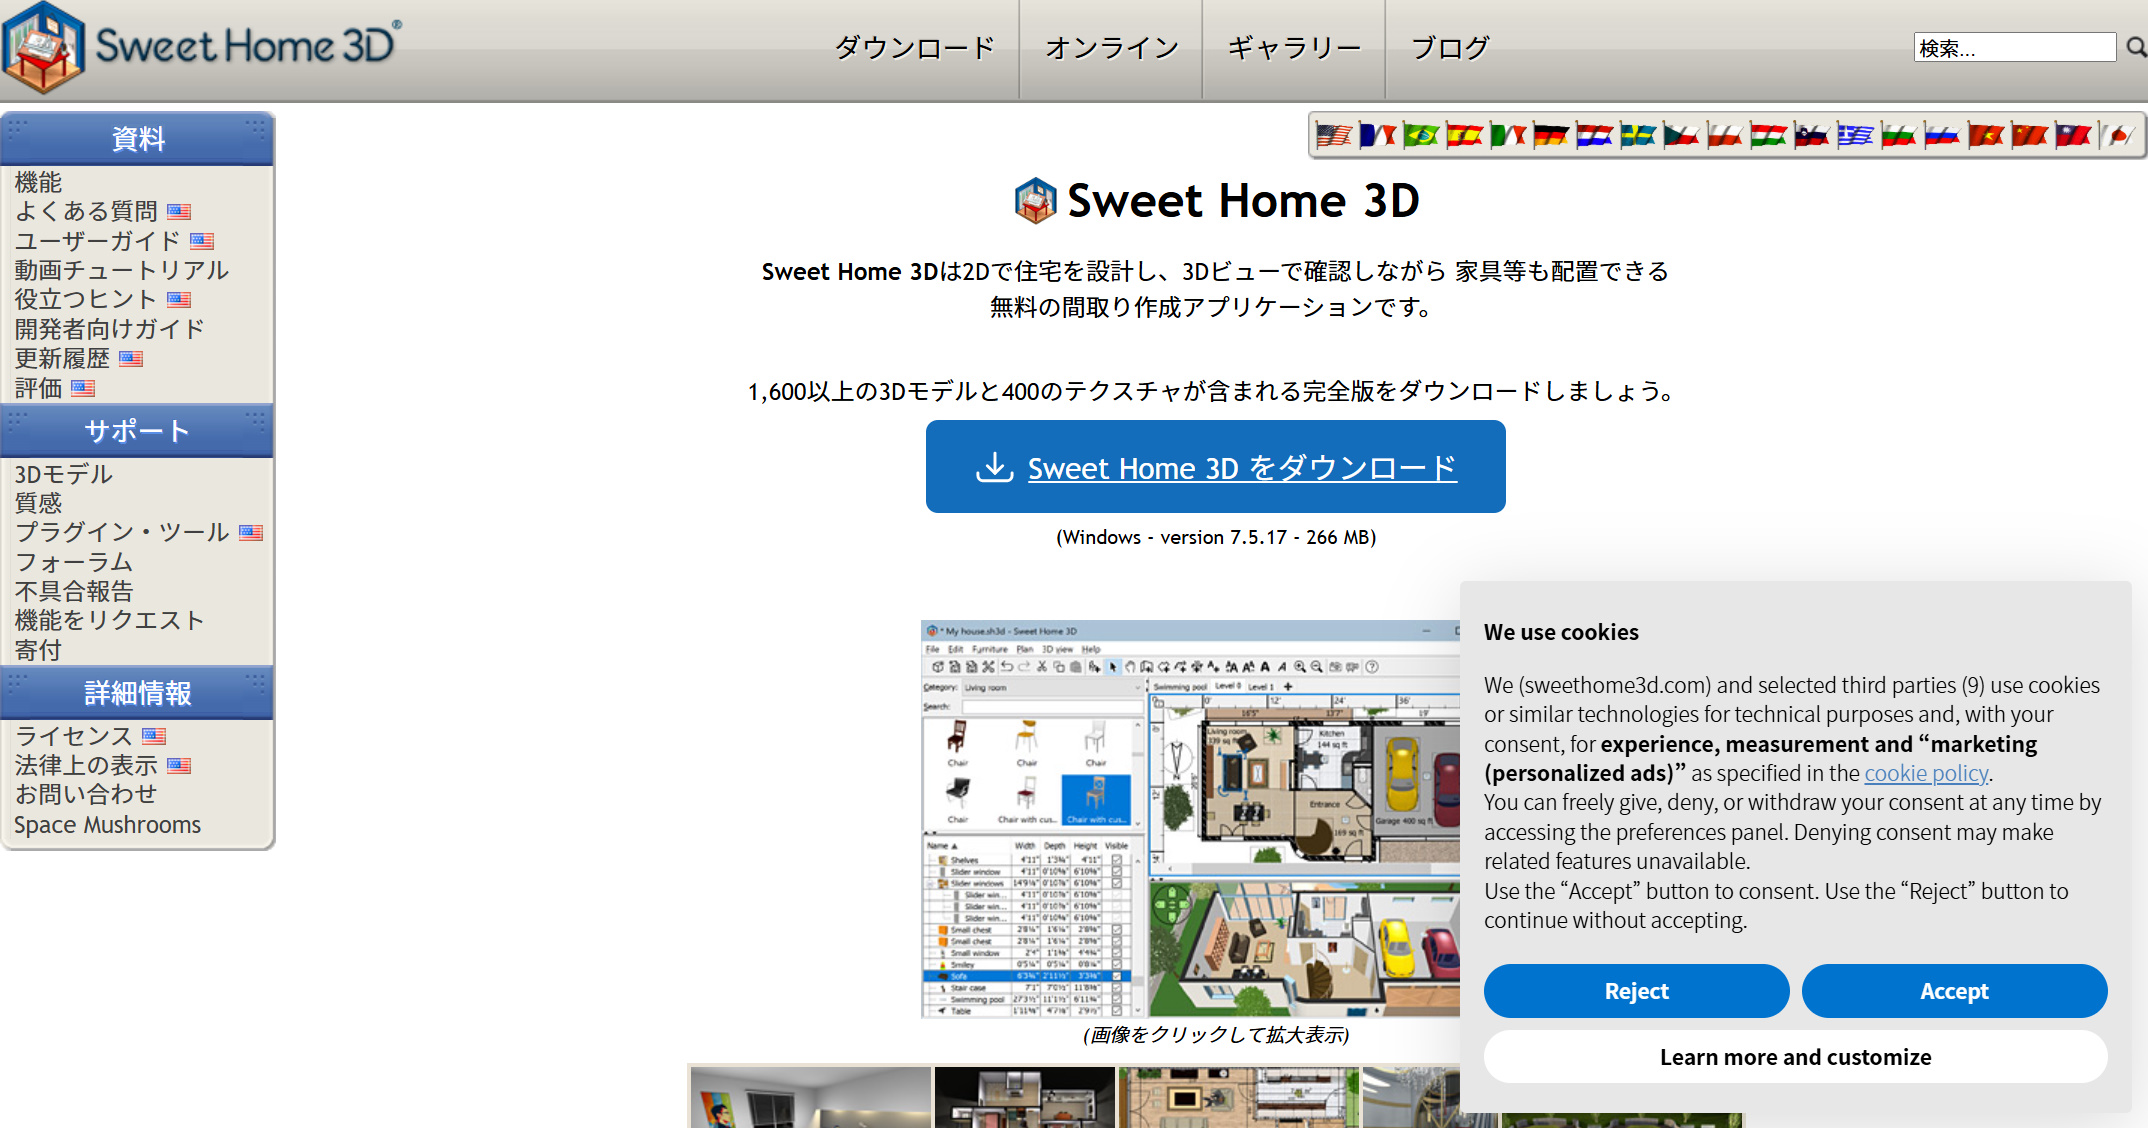
Task: Click the Chinese flag
Action: 2029,135
